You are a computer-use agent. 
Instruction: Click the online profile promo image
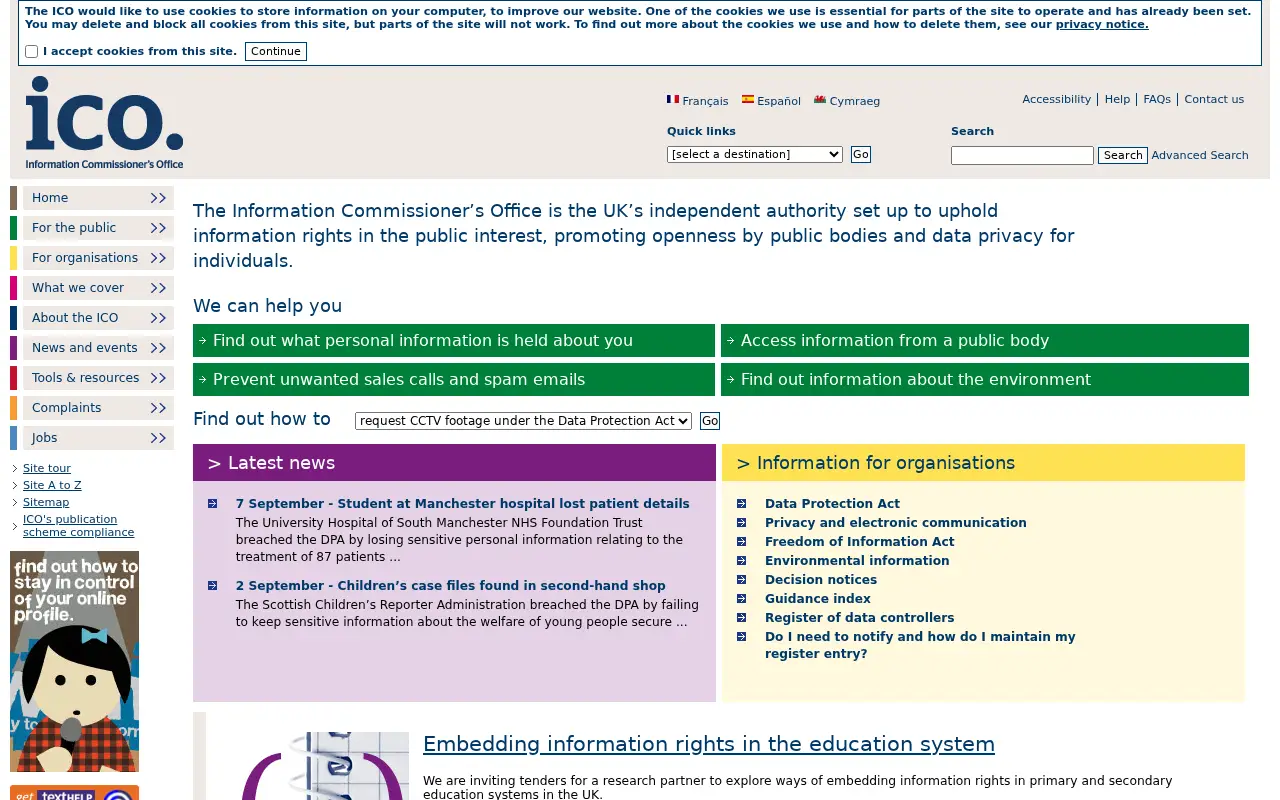click(75, 661)
